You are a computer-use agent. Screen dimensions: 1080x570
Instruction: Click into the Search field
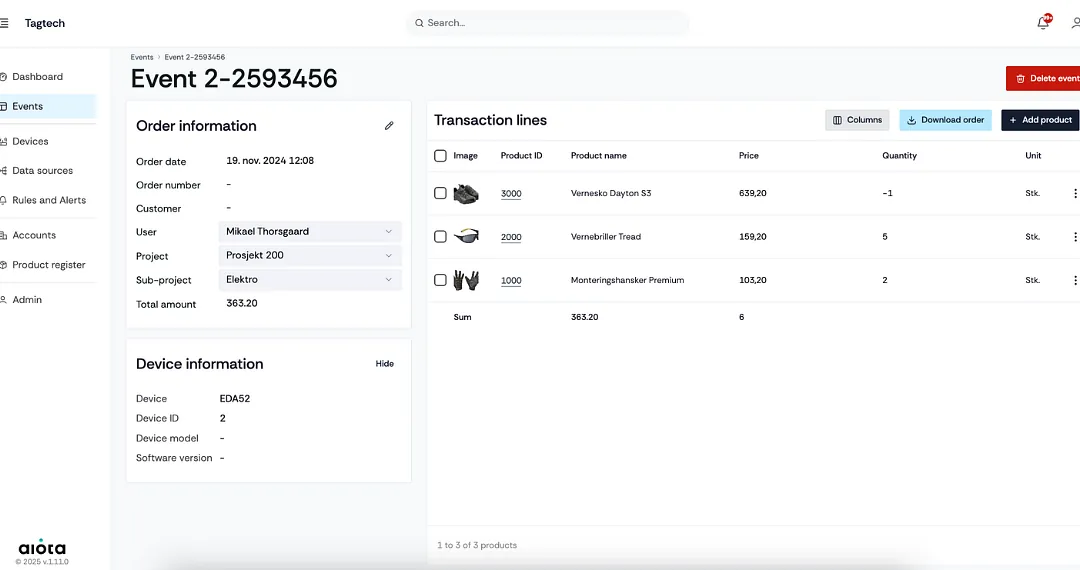[548, 23]
